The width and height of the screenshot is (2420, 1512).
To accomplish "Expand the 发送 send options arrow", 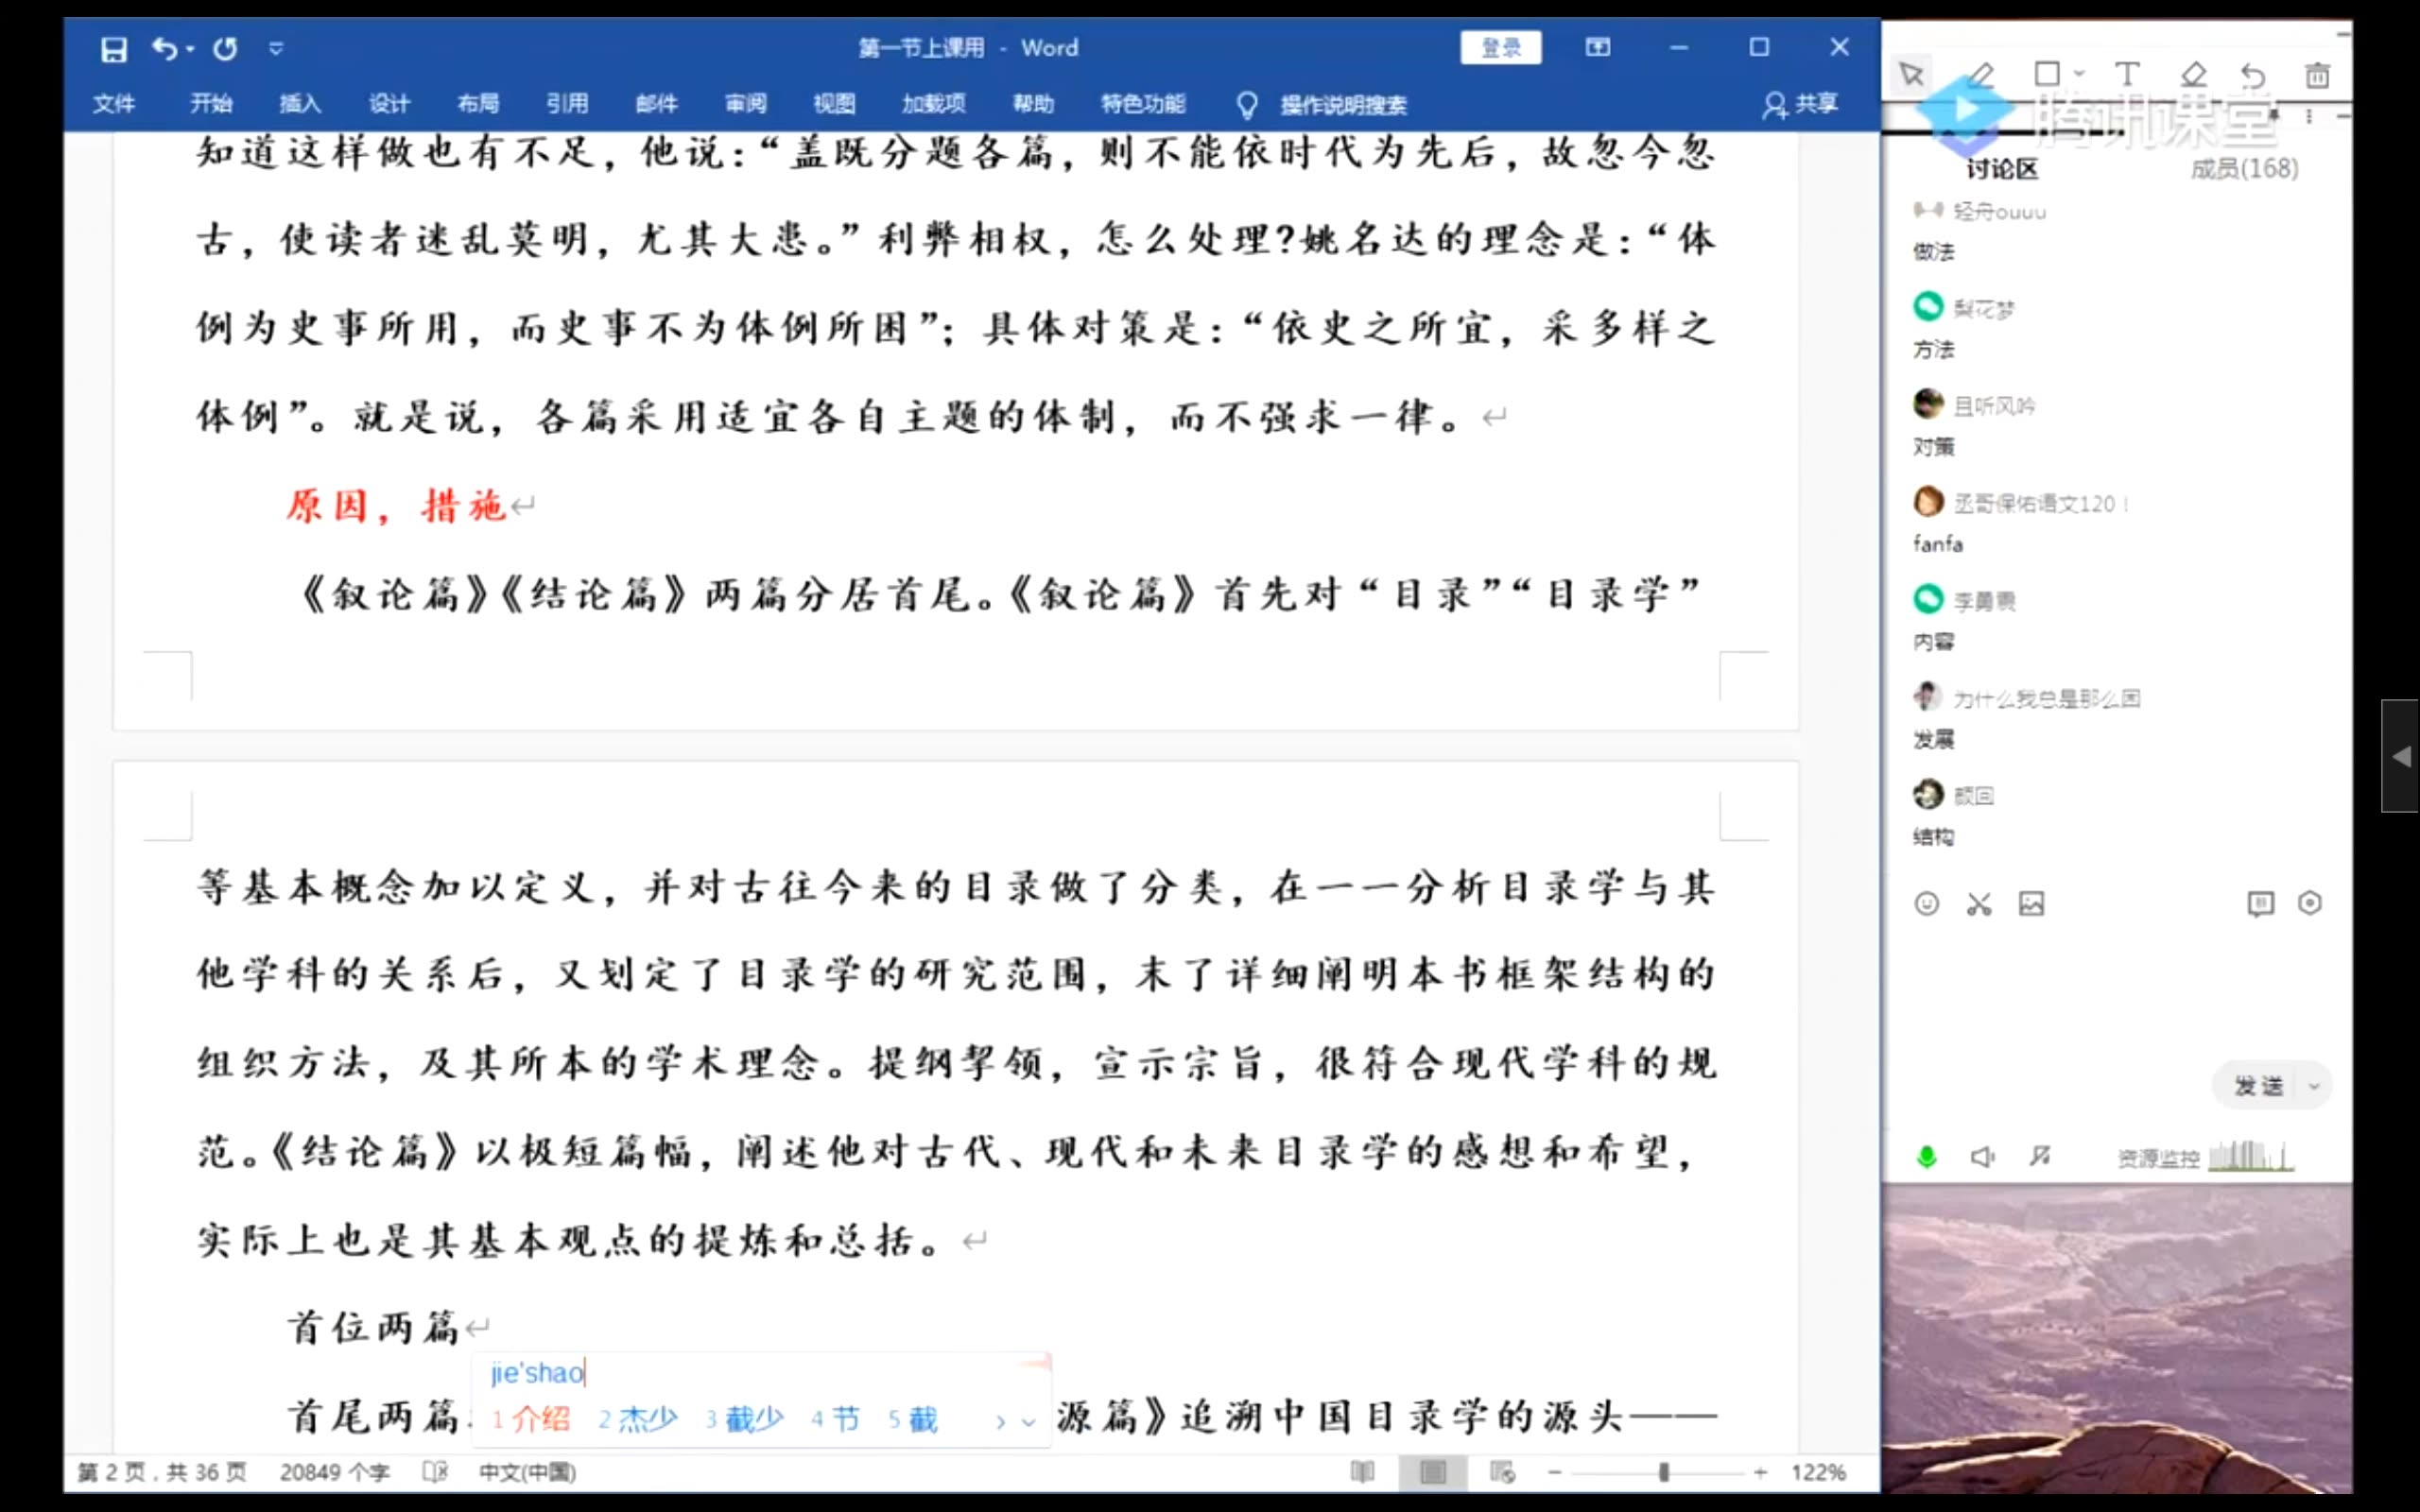I will [x=2313, y=1086].
